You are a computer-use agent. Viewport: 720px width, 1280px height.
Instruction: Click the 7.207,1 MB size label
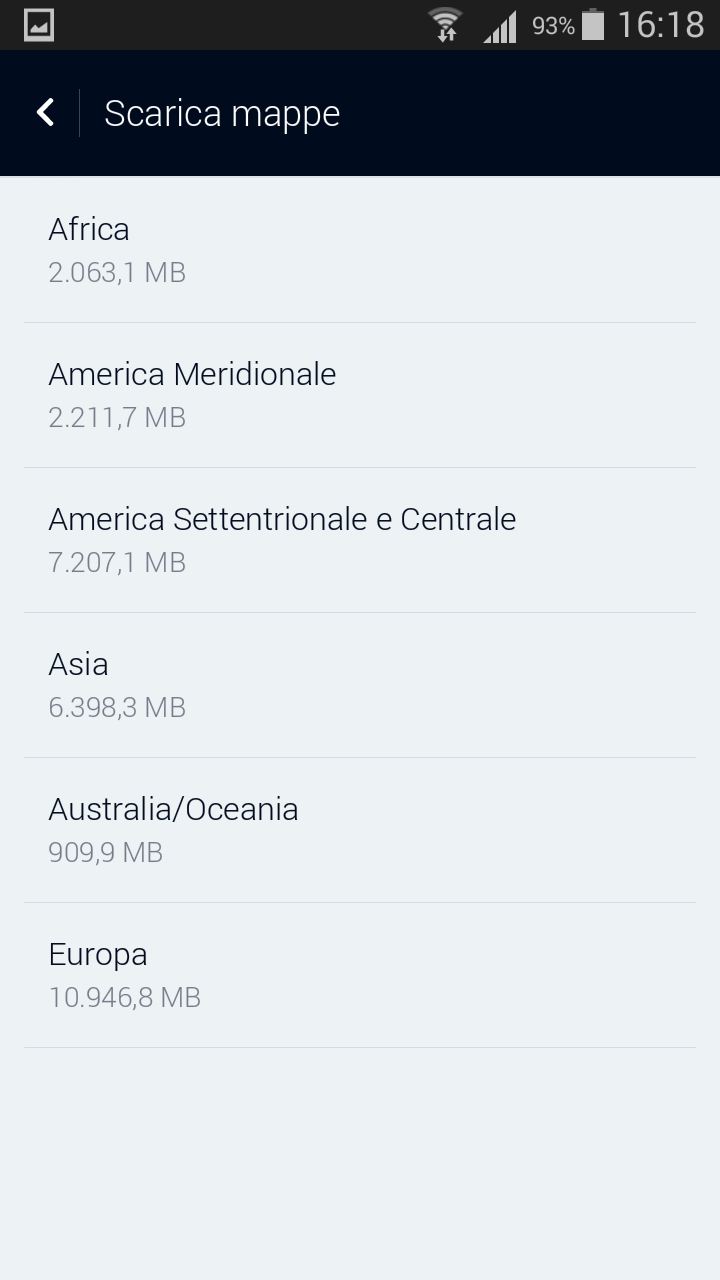117,562
